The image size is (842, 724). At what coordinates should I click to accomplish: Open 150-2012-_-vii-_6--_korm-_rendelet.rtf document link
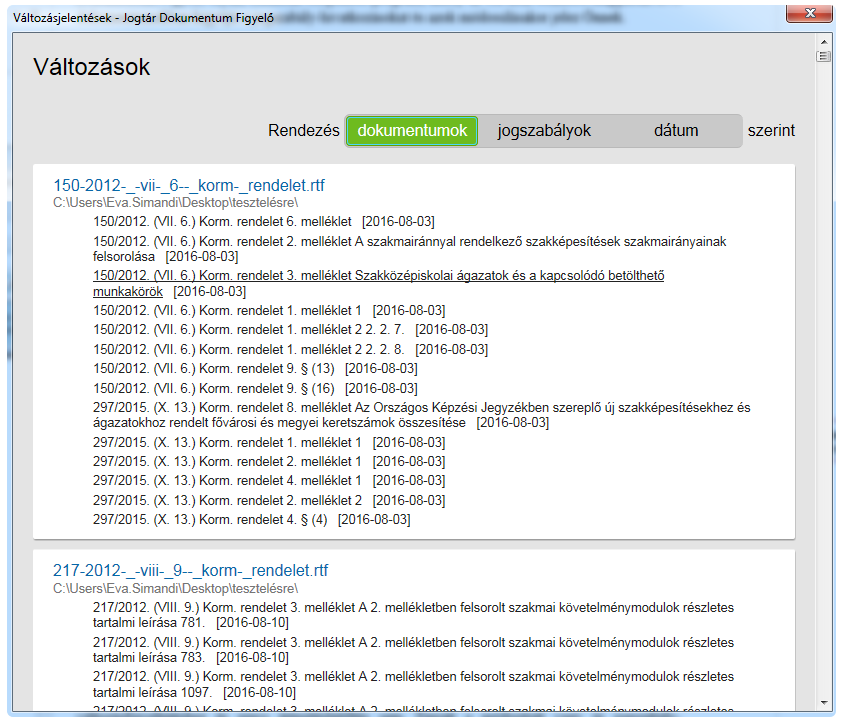[x=188, y=186]
